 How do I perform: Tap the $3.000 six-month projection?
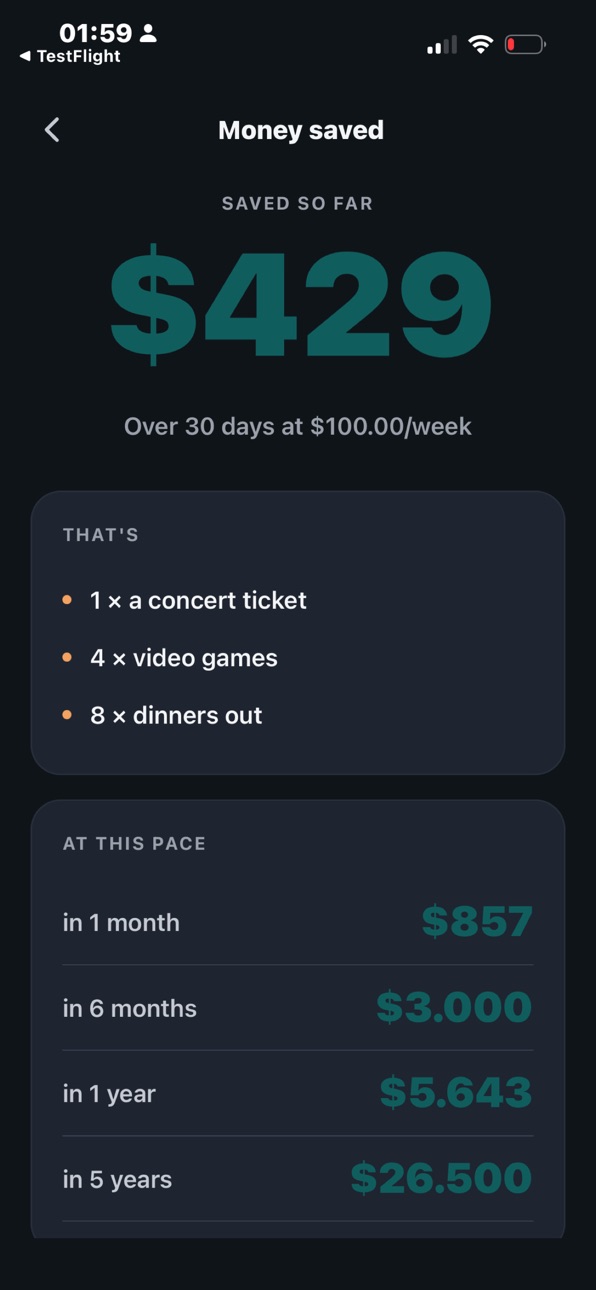454,1007
